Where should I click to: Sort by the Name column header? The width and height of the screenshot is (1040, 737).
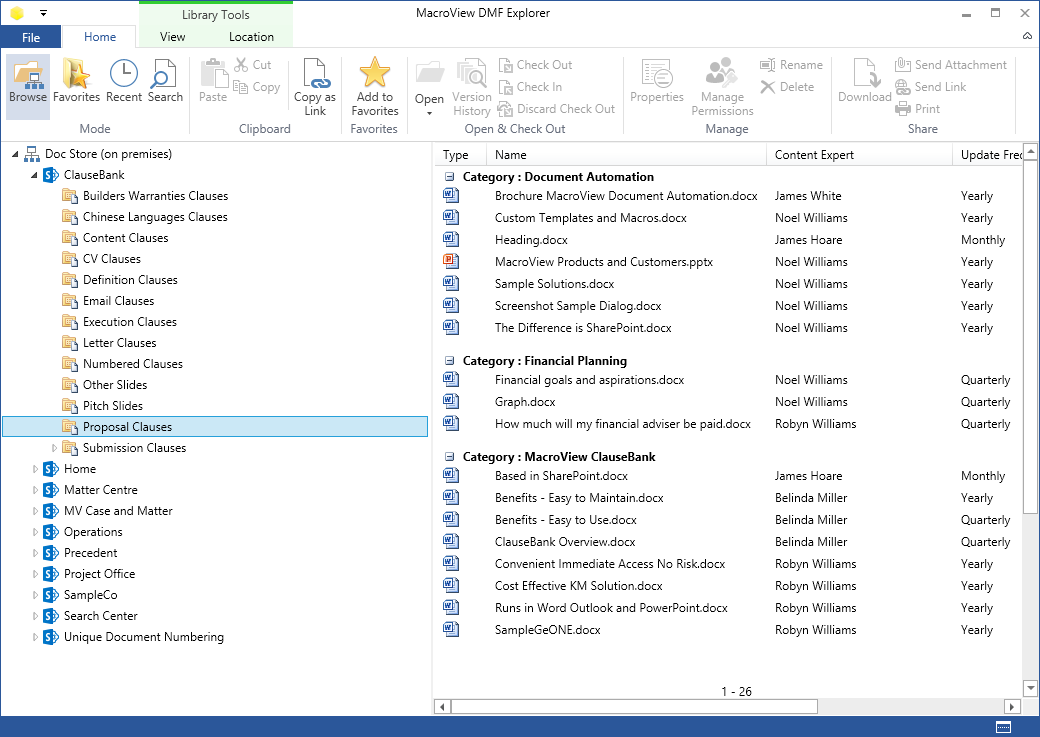click(x=627, y=155)
